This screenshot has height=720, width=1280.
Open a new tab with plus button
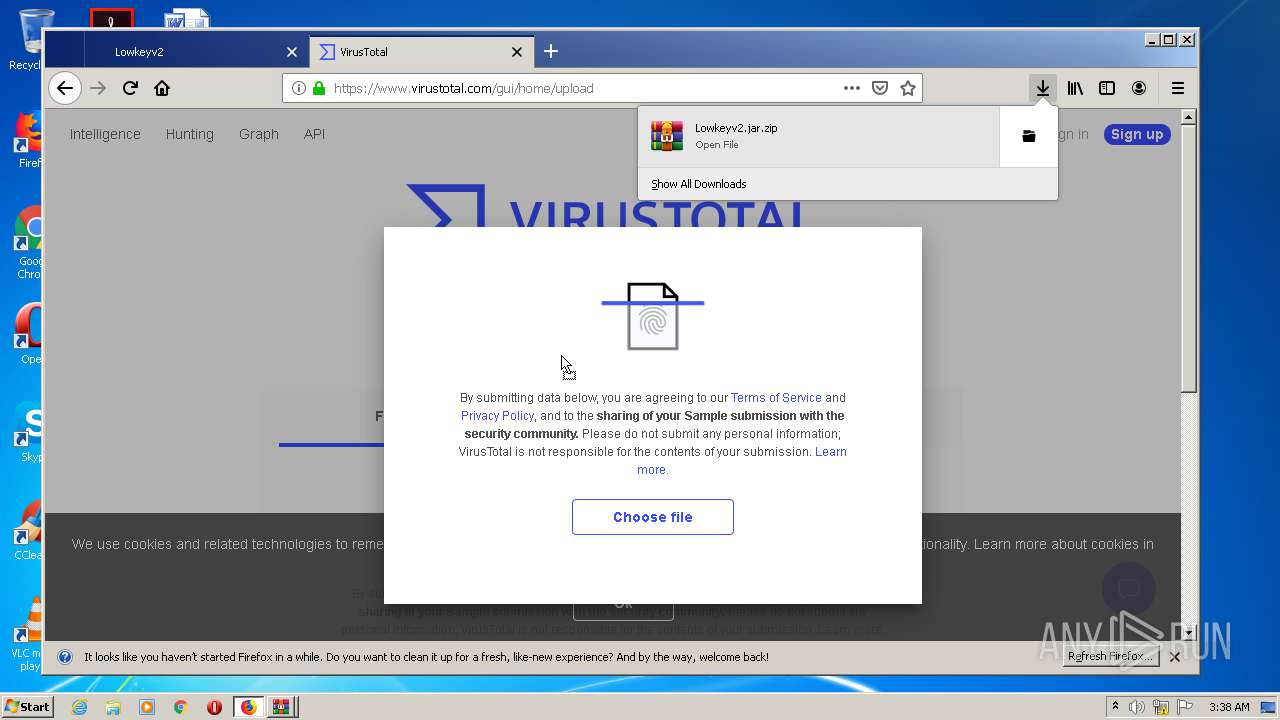551,51
